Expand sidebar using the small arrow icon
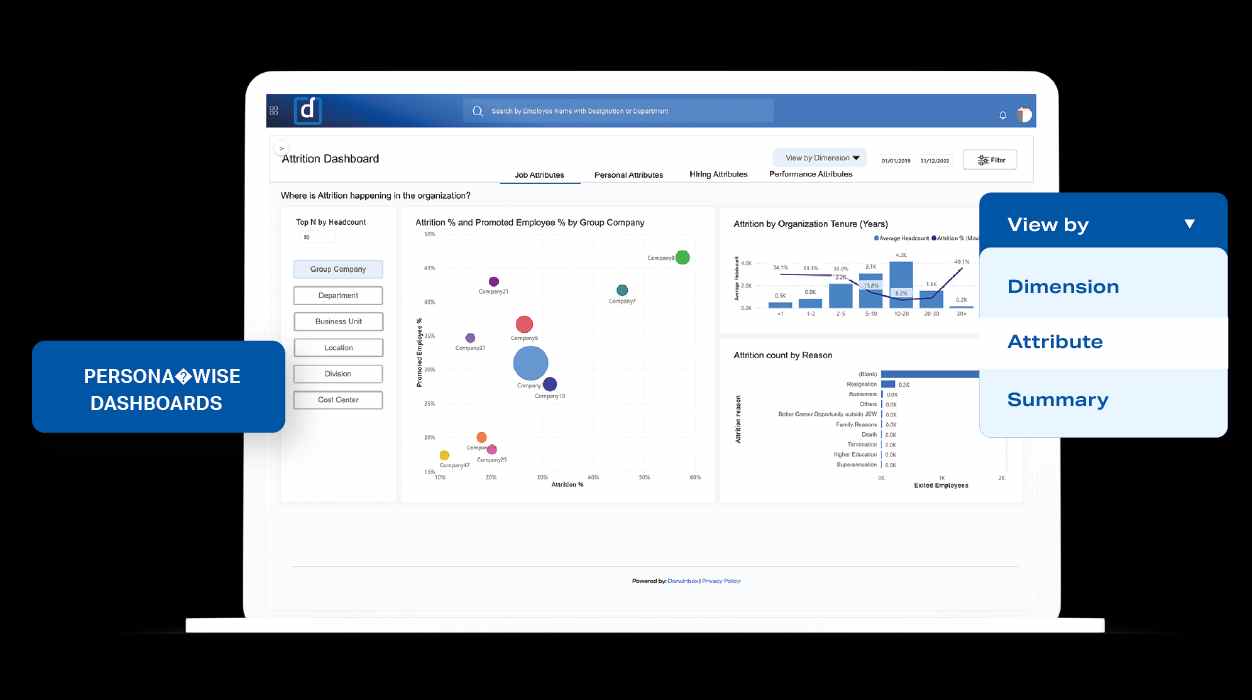Image resolution: width=1252 pixels, height=700 pixels. [x=281, y=148]
